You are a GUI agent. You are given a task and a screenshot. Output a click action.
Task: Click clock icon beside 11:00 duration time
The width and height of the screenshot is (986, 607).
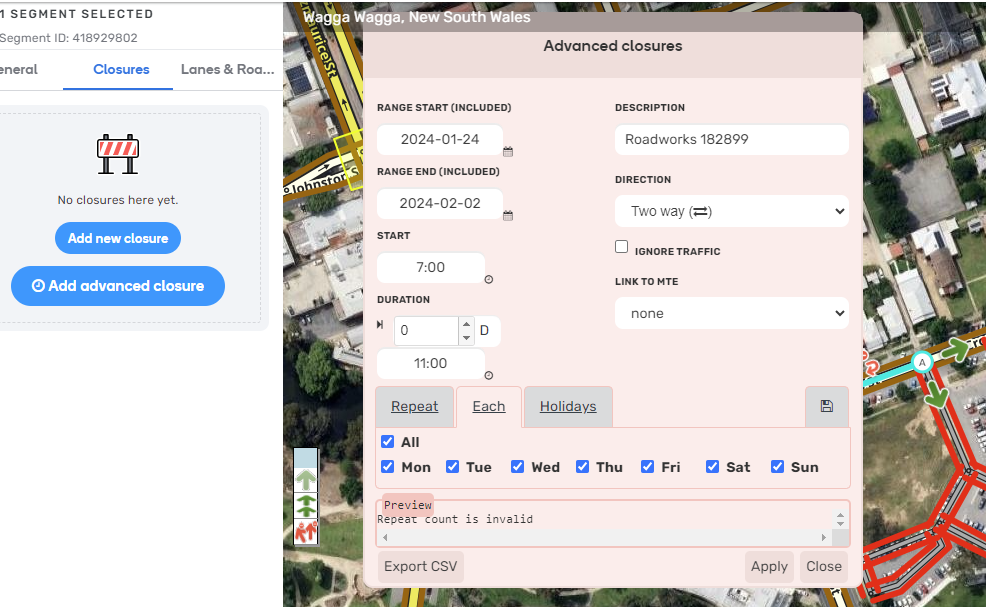tap(489, 376)
